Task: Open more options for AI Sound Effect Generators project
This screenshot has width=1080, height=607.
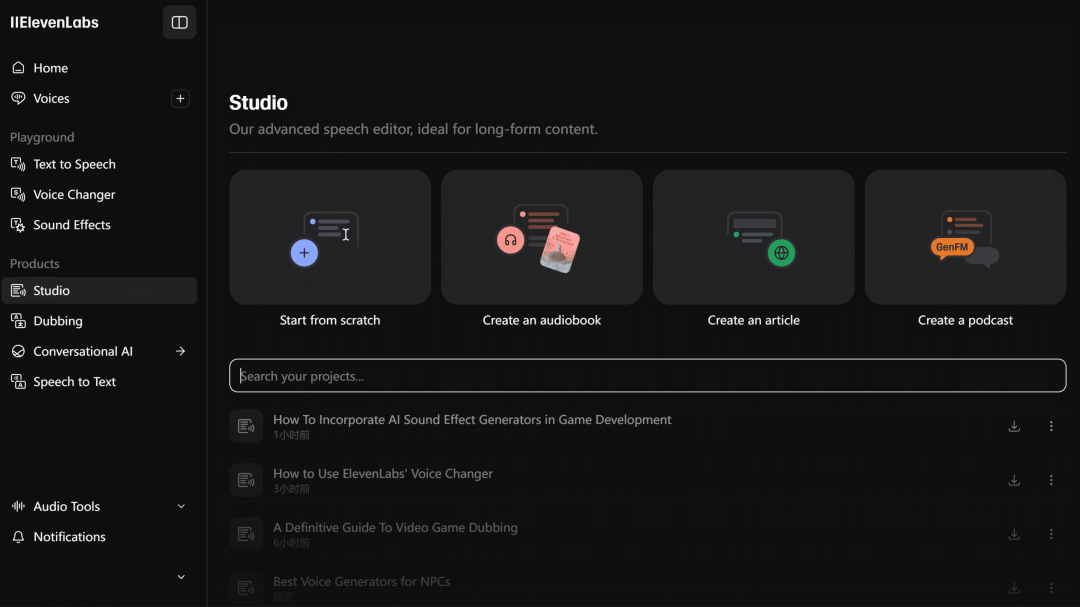Action: [x=1051, y=426]
